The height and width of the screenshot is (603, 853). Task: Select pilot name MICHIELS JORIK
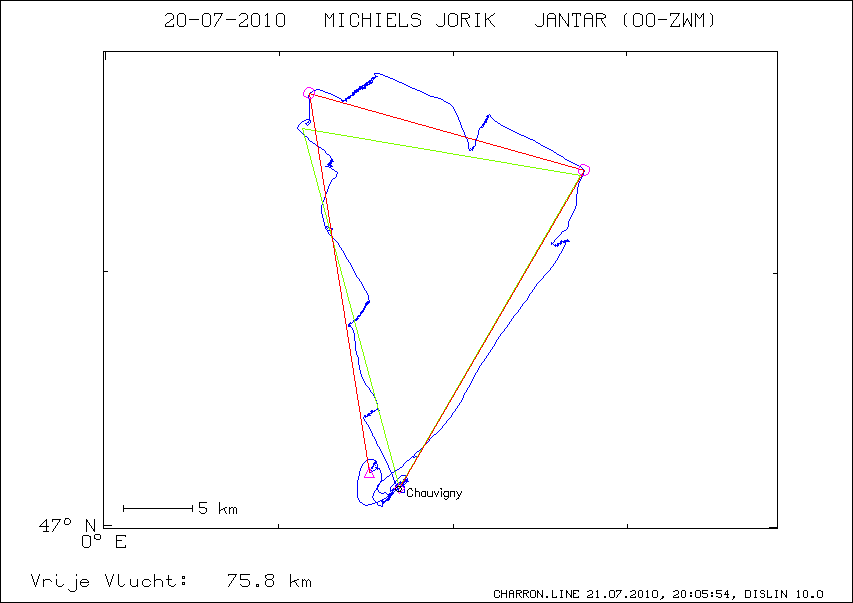[x=410, y=20]
